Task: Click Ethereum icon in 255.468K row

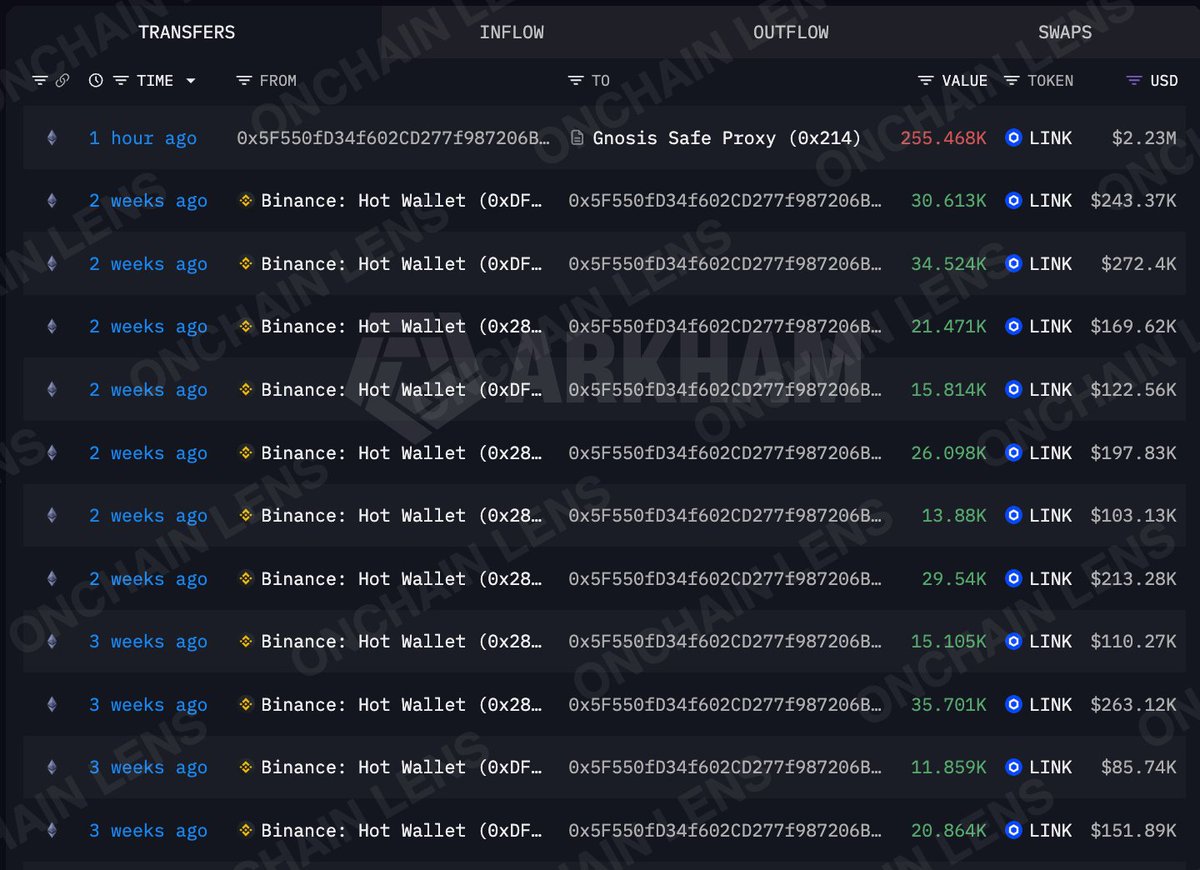Action: (52, 138)
